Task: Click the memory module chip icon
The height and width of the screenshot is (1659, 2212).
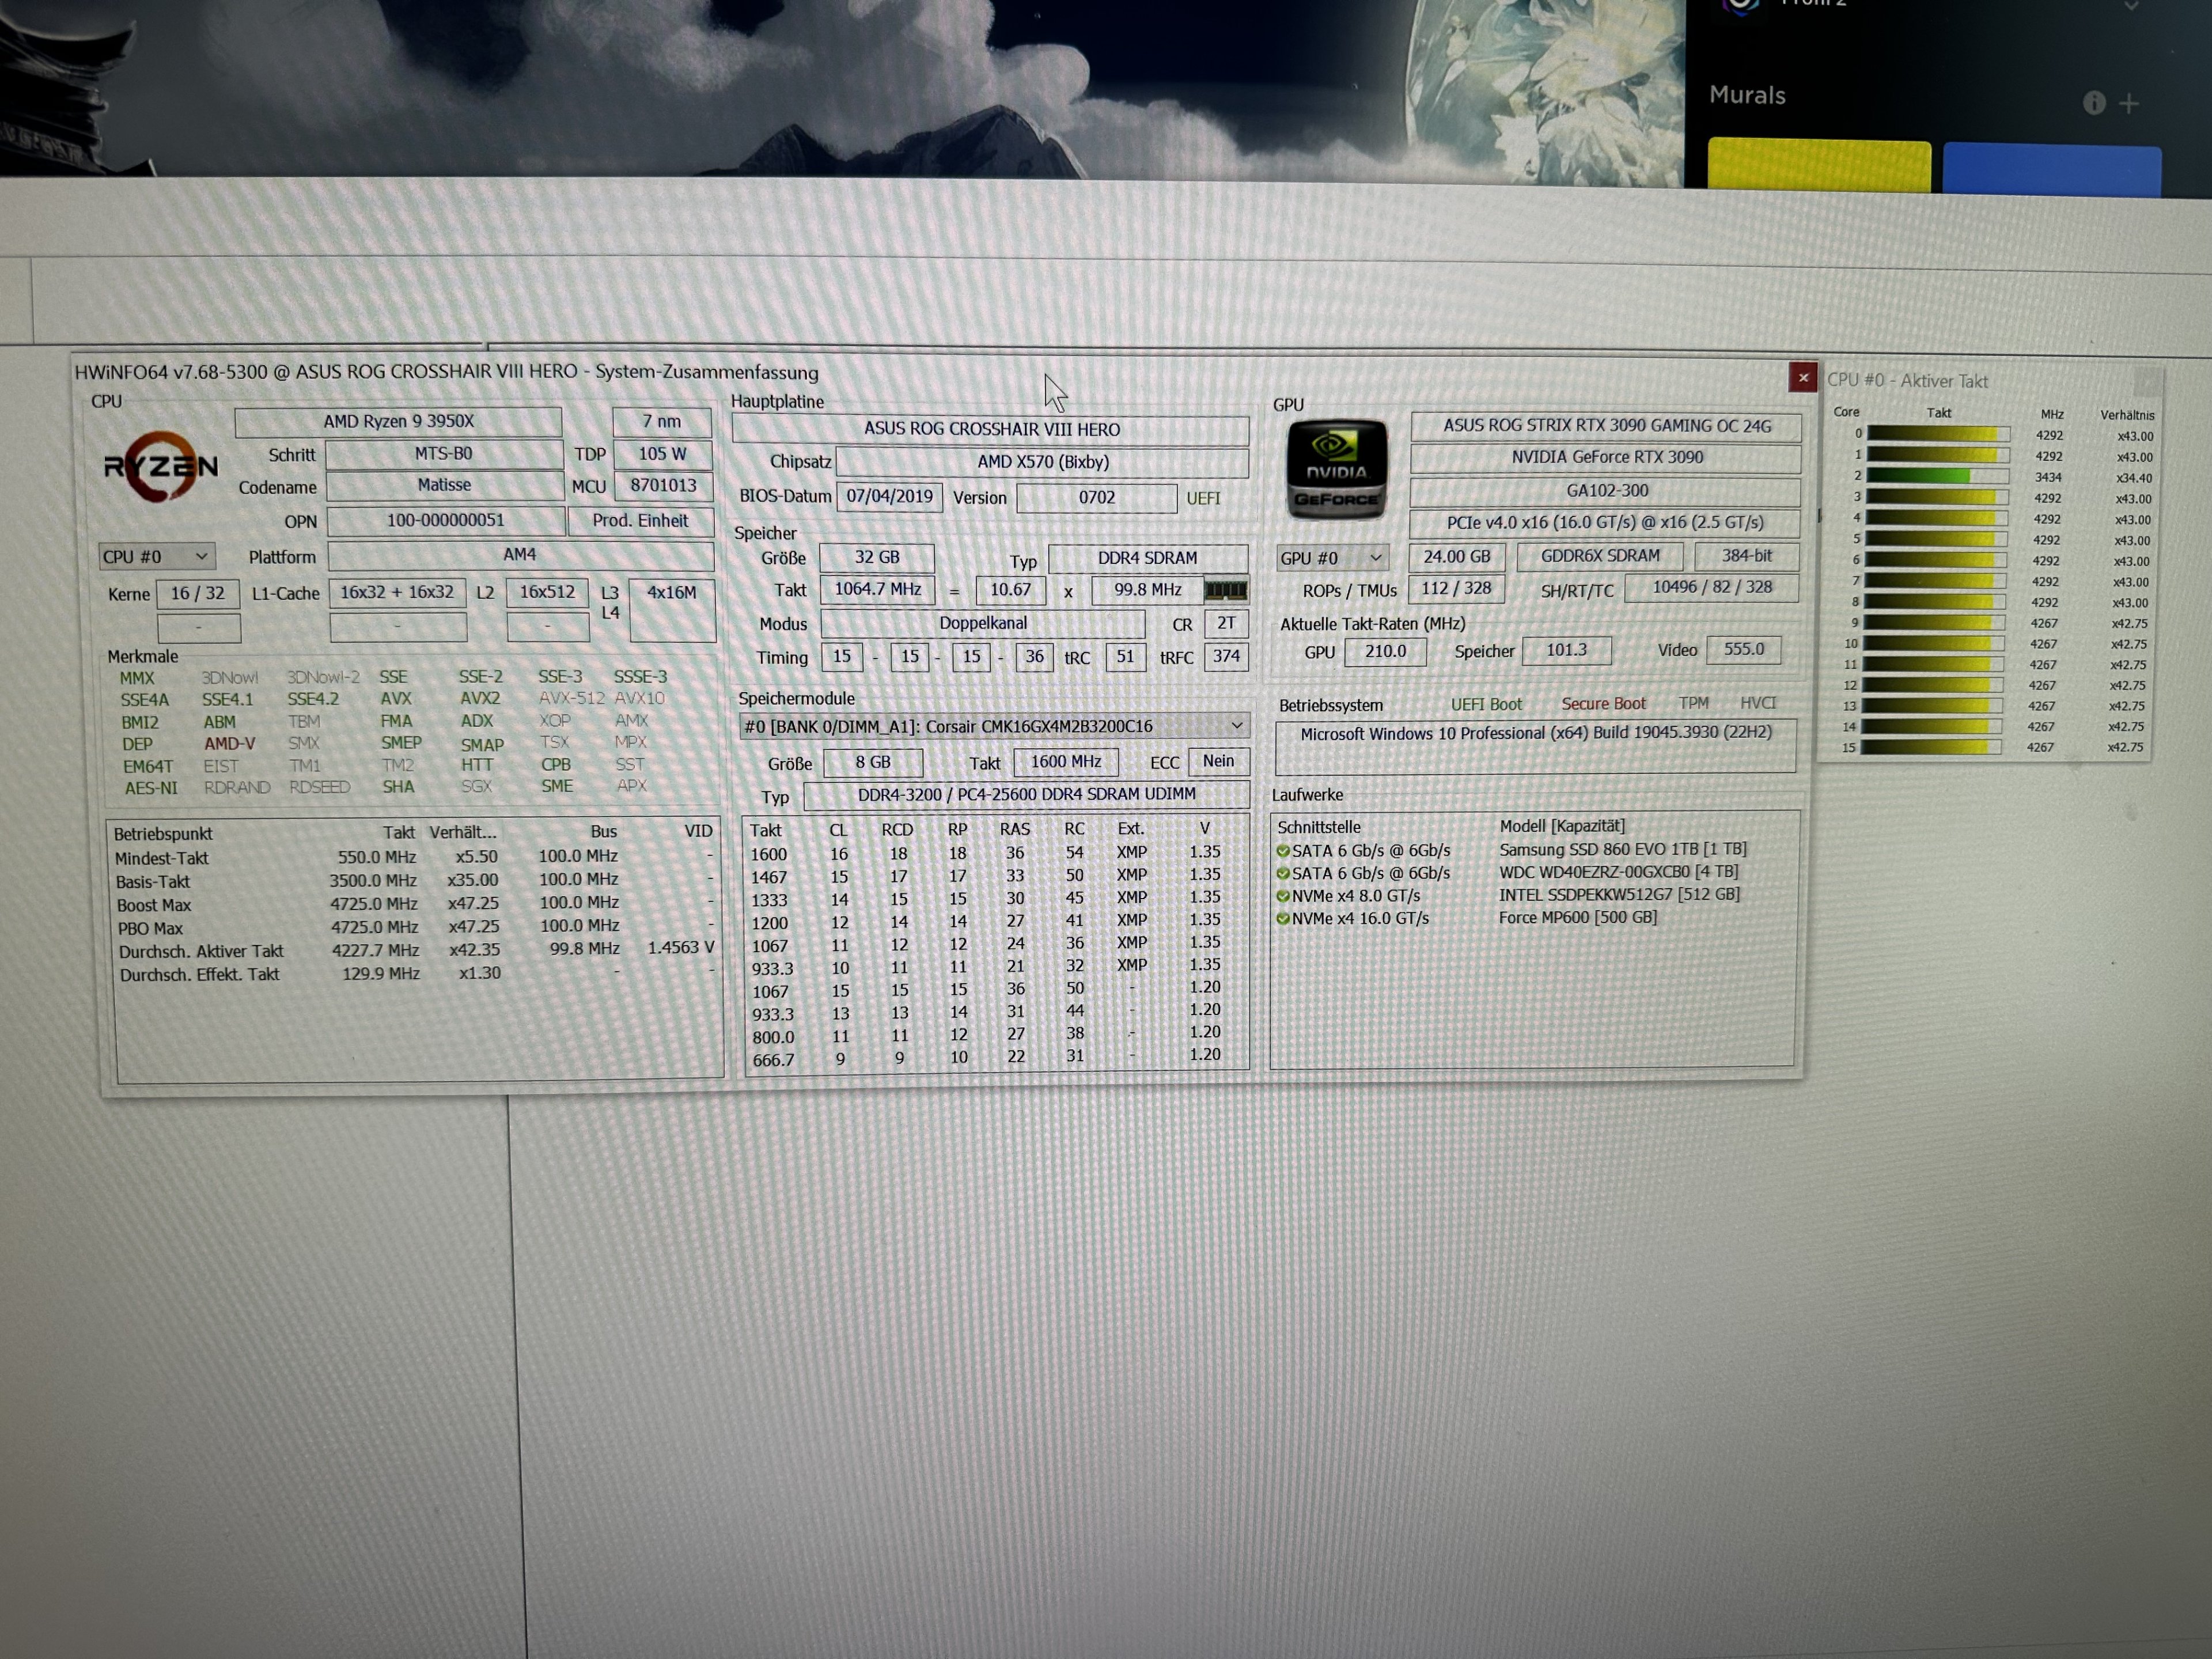Action: pos(1225,590)
